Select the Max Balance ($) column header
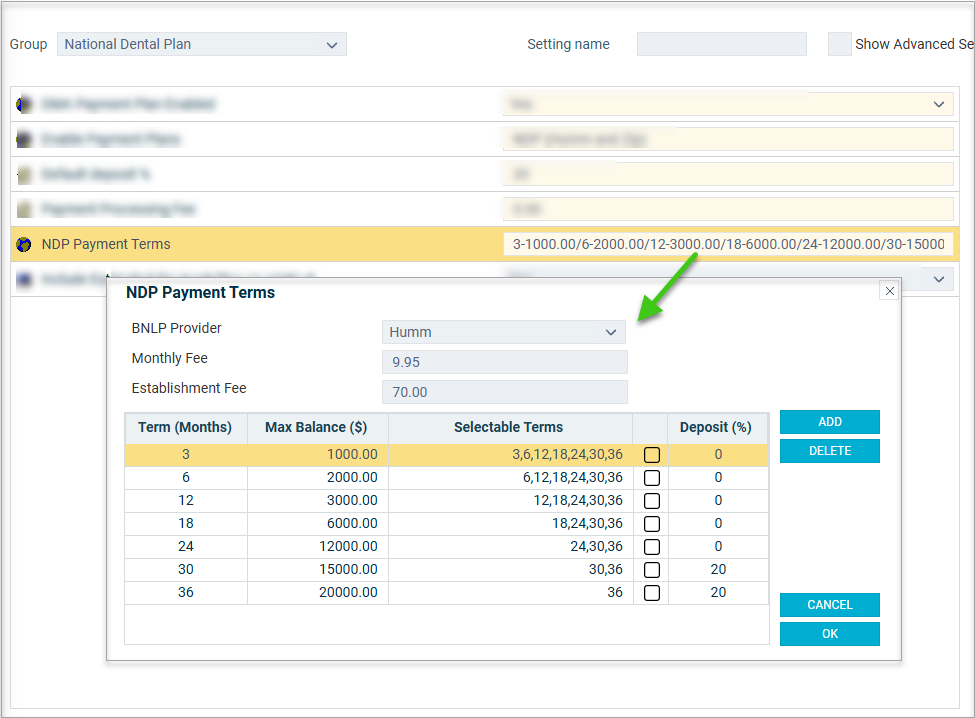 coord(317,428)
